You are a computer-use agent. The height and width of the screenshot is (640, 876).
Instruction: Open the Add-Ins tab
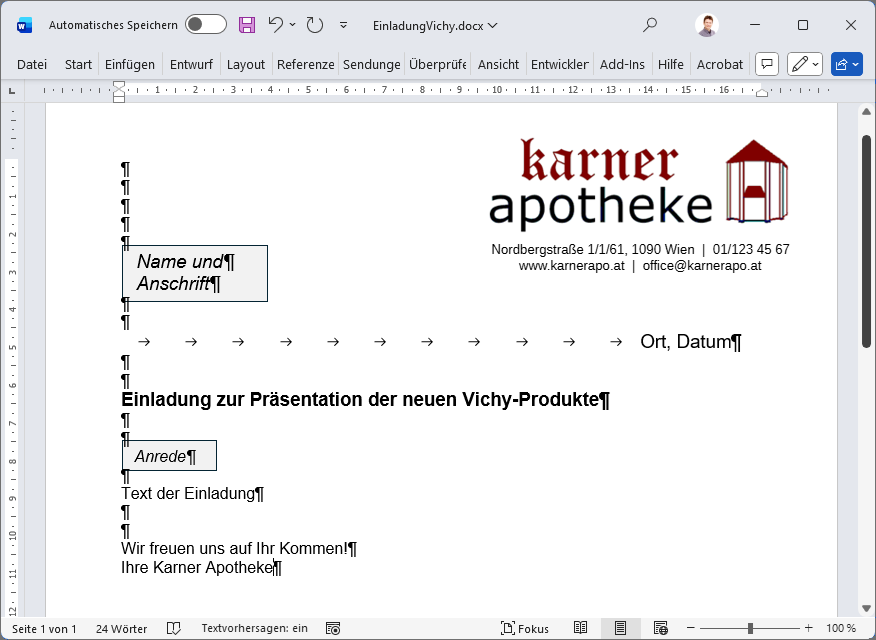(x=622, y=65)
